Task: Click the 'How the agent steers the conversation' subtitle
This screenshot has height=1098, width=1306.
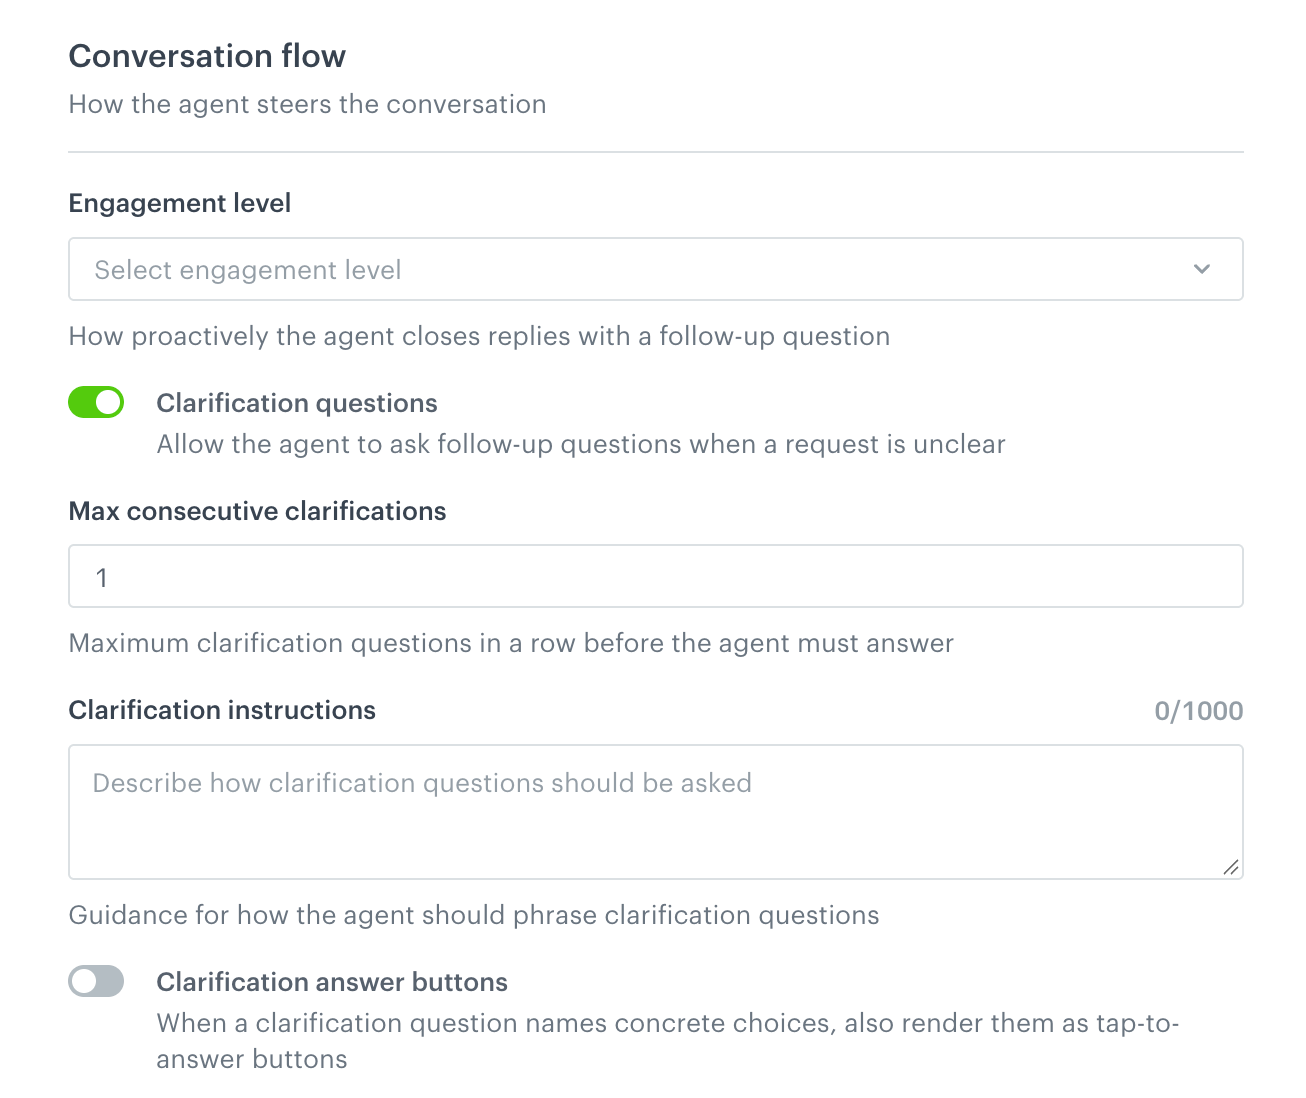Action: (x=307, y=104)
